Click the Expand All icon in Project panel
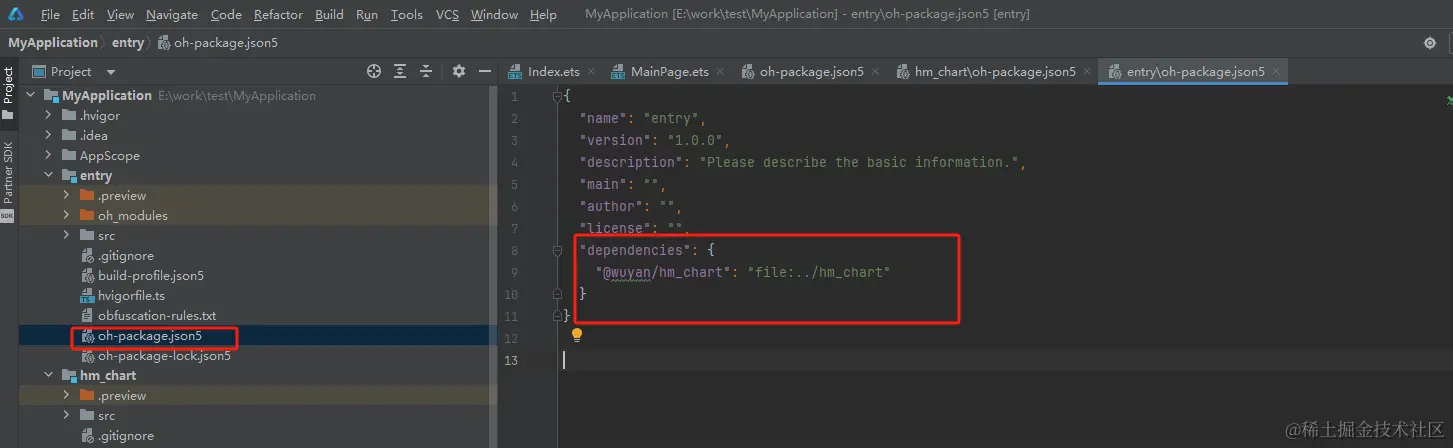 400,71
